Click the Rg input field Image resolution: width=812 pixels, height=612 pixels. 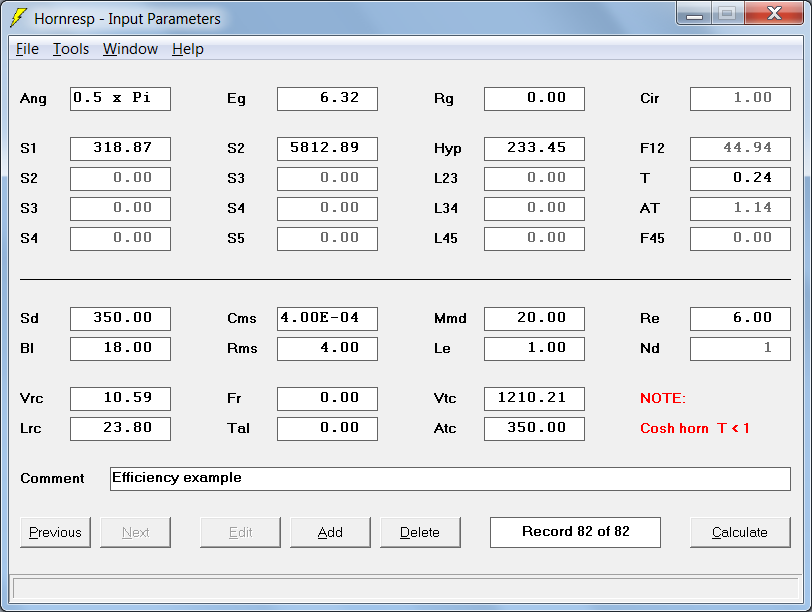pyautogui.click(x=534, y=99)
